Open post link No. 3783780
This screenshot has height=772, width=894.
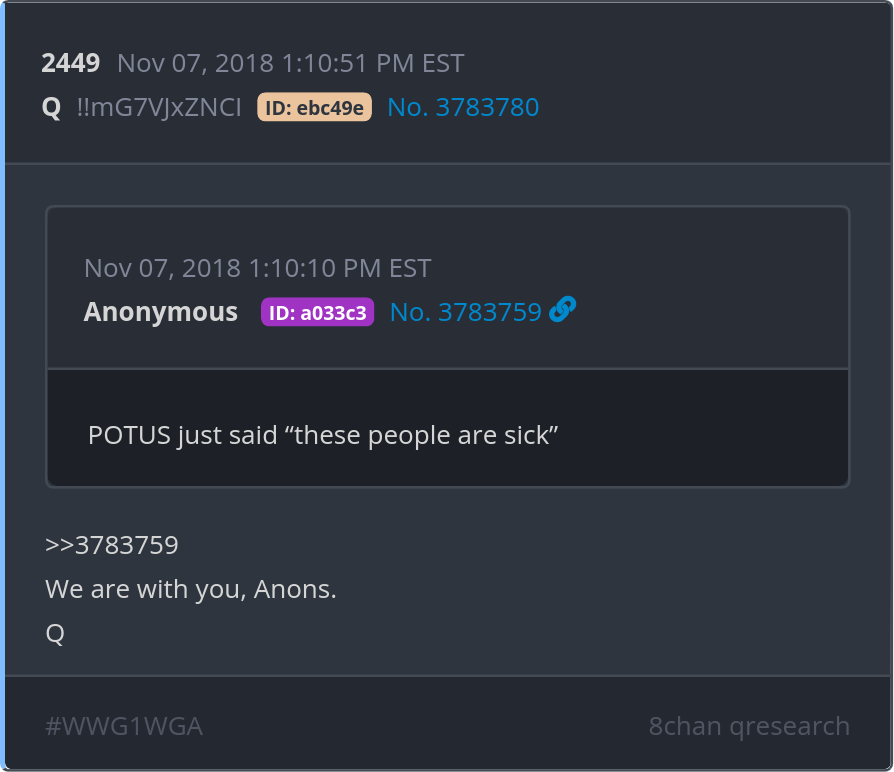pyautogui.click(x=463, y=108)
